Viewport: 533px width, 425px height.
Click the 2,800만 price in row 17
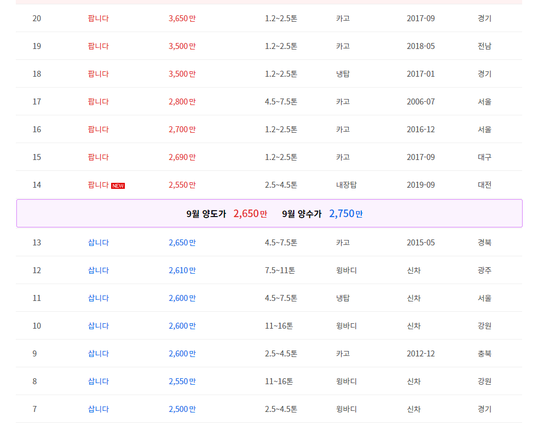(182, 102)
